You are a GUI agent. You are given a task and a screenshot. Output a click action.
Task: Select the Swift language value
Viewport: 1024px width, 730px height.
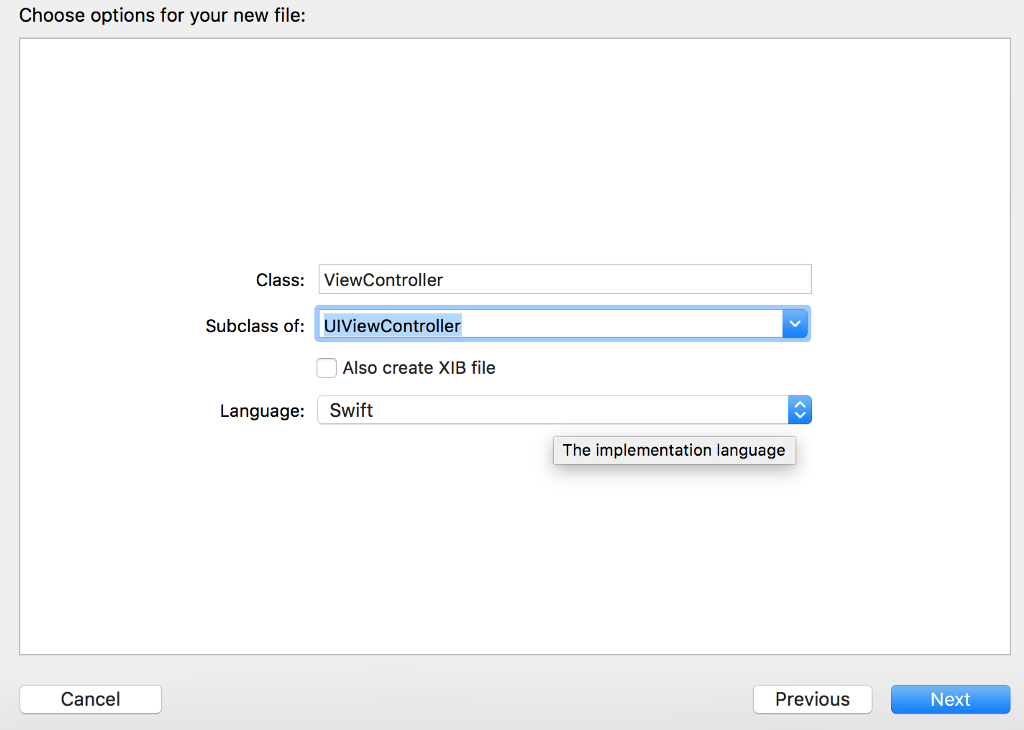tap(351, 410)
